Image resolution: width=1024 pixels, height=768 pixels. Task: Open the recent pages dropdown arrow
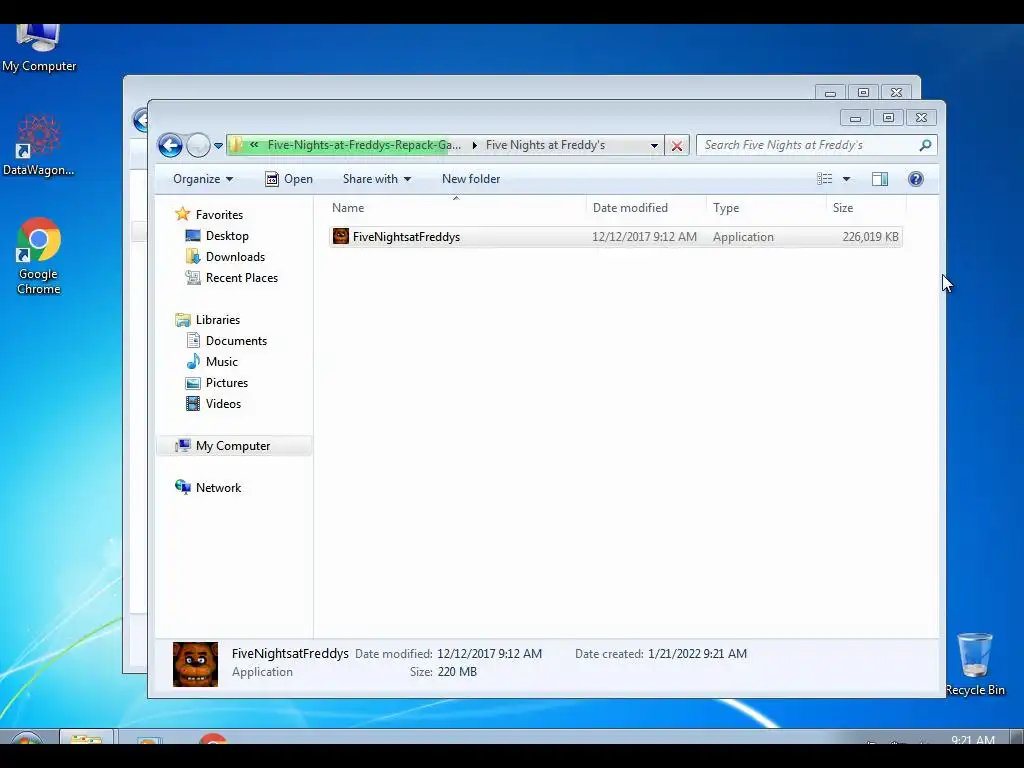click(x=218, y=146)
